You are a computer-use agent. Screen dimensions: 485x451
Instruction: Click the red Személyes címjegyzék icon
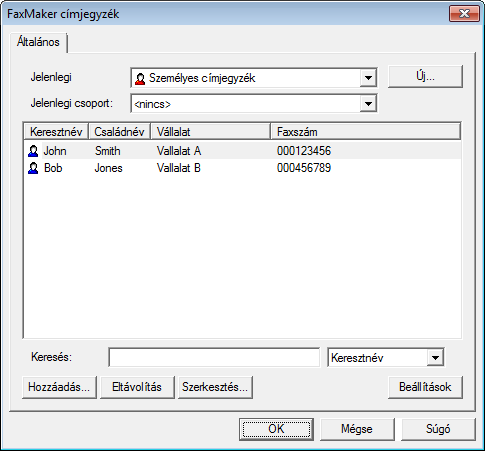tap(140, 79)
